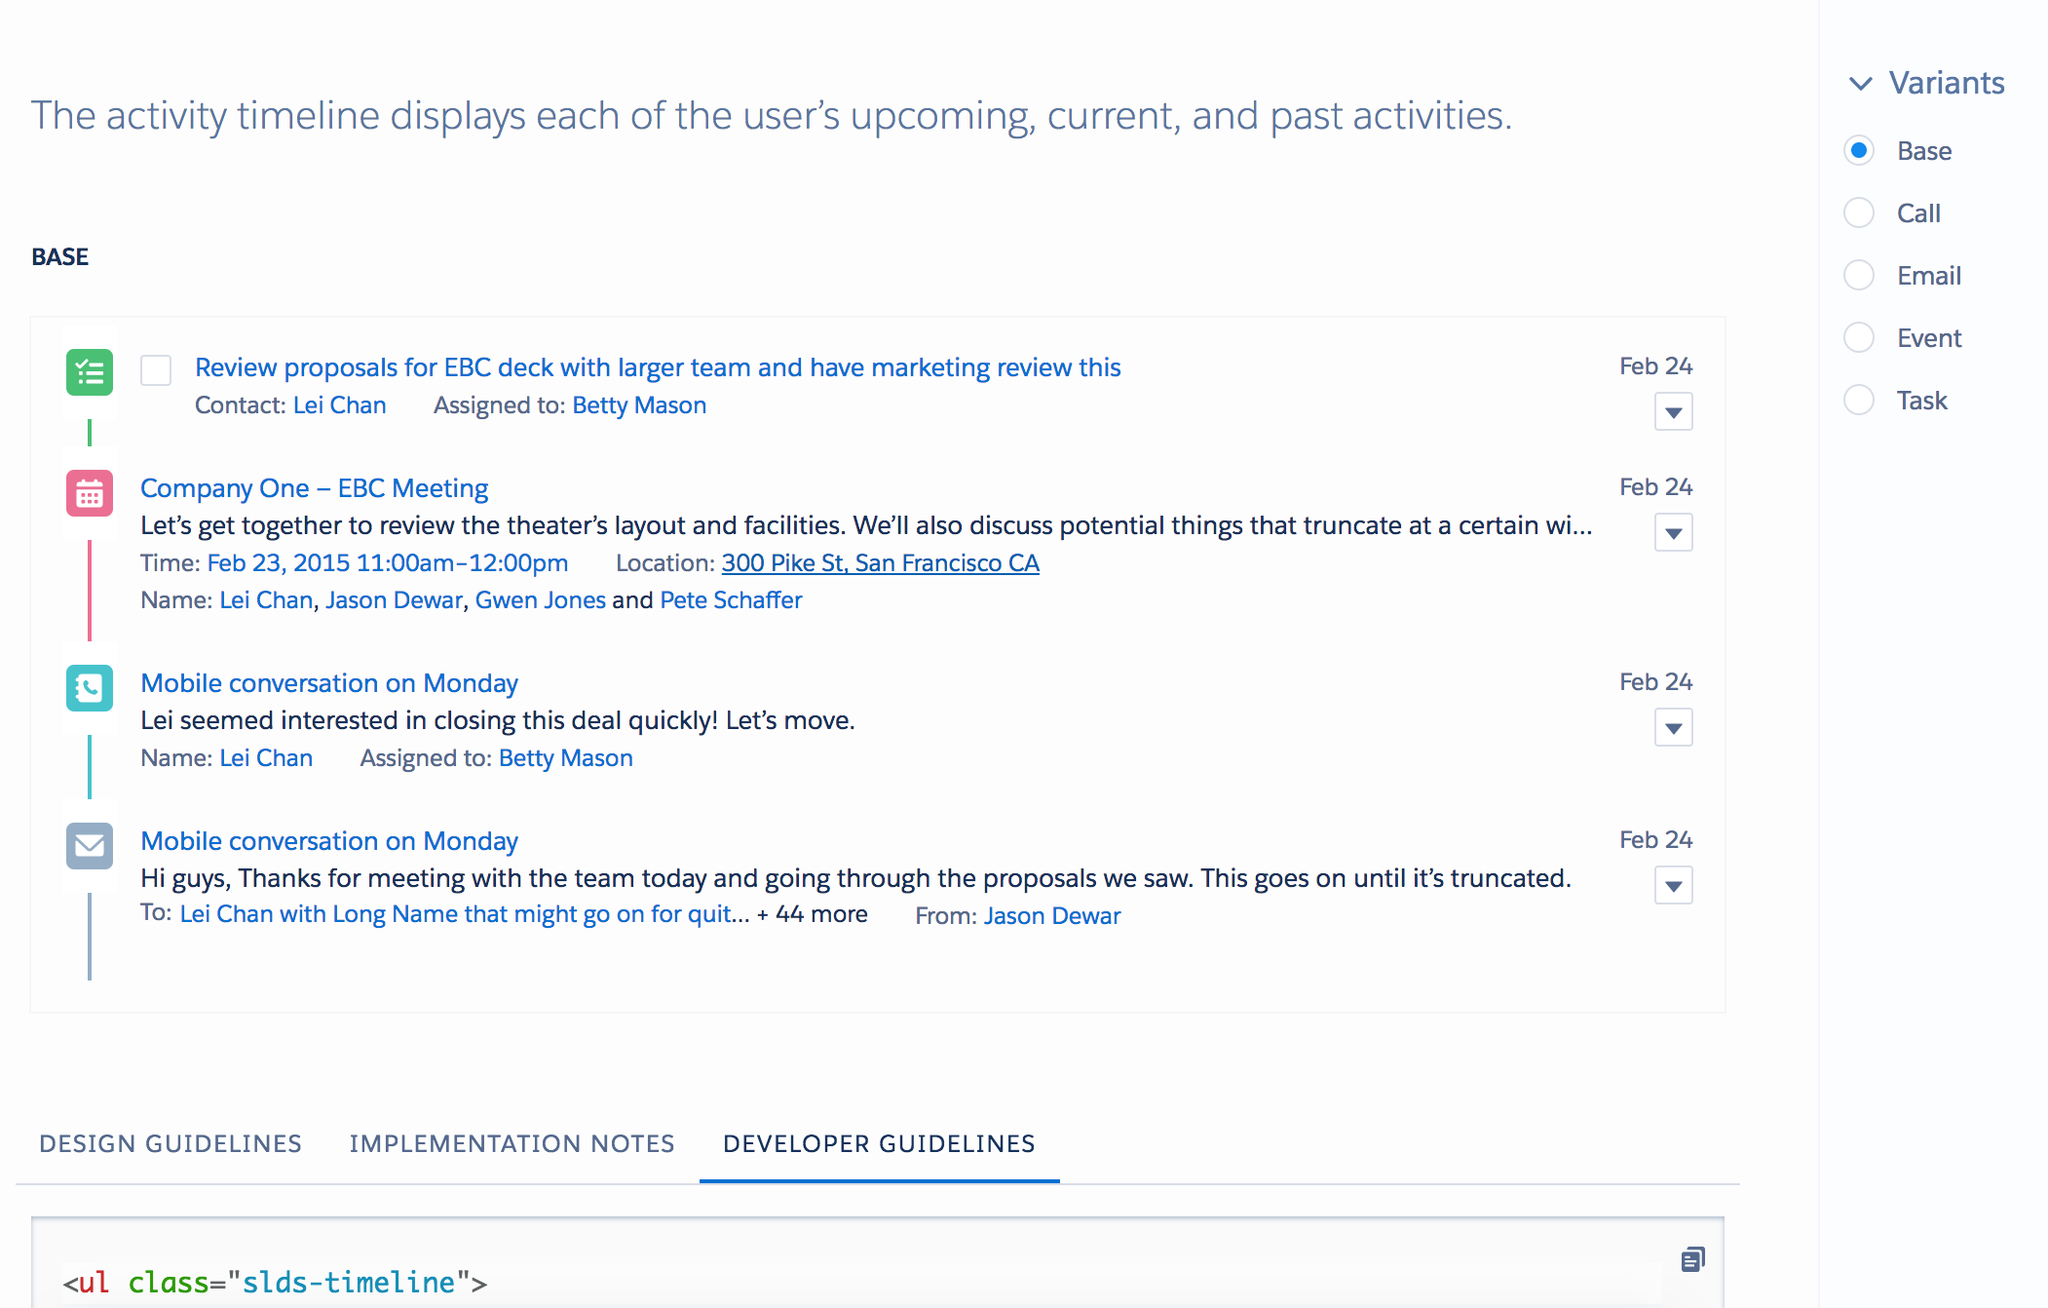Click the pink calendar event icon

pos(89,493)
